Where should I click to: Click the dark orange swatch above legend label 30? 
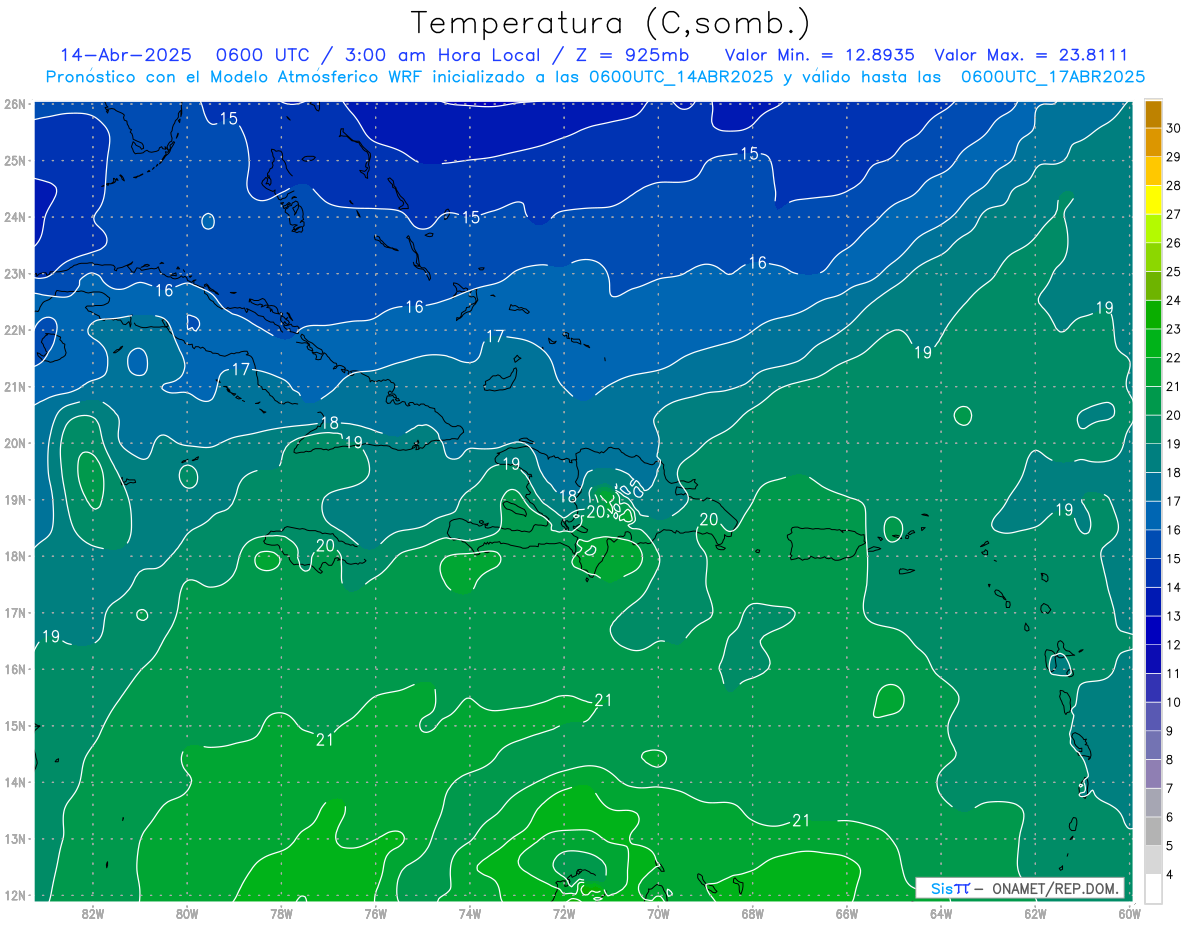1154,114
